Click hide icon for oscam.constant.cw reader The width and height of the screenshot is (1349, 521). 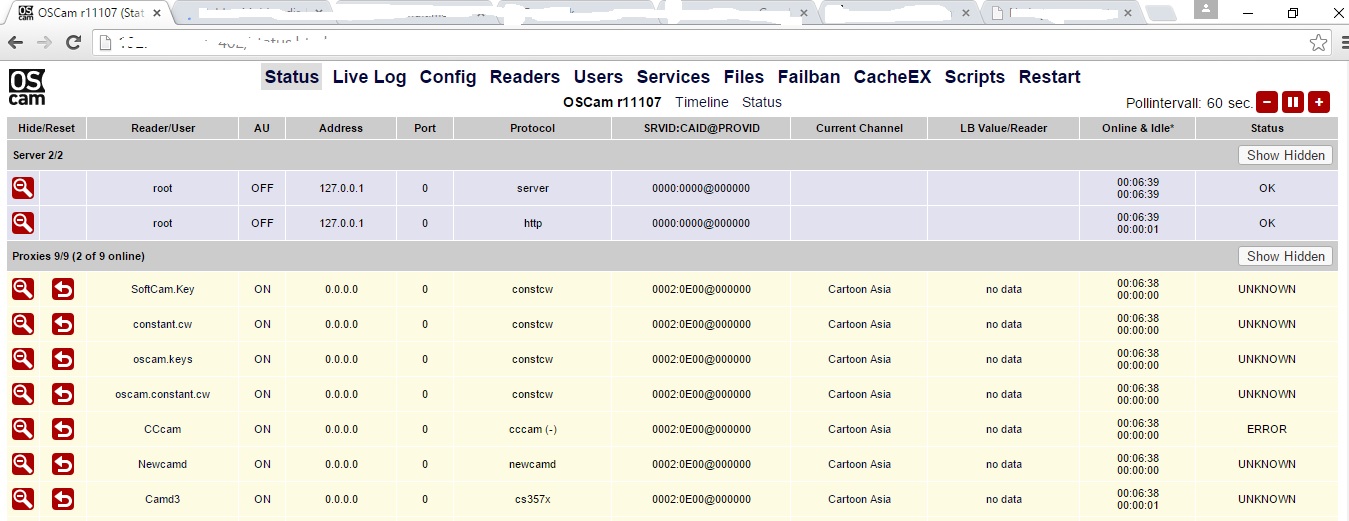coord(23,394)
